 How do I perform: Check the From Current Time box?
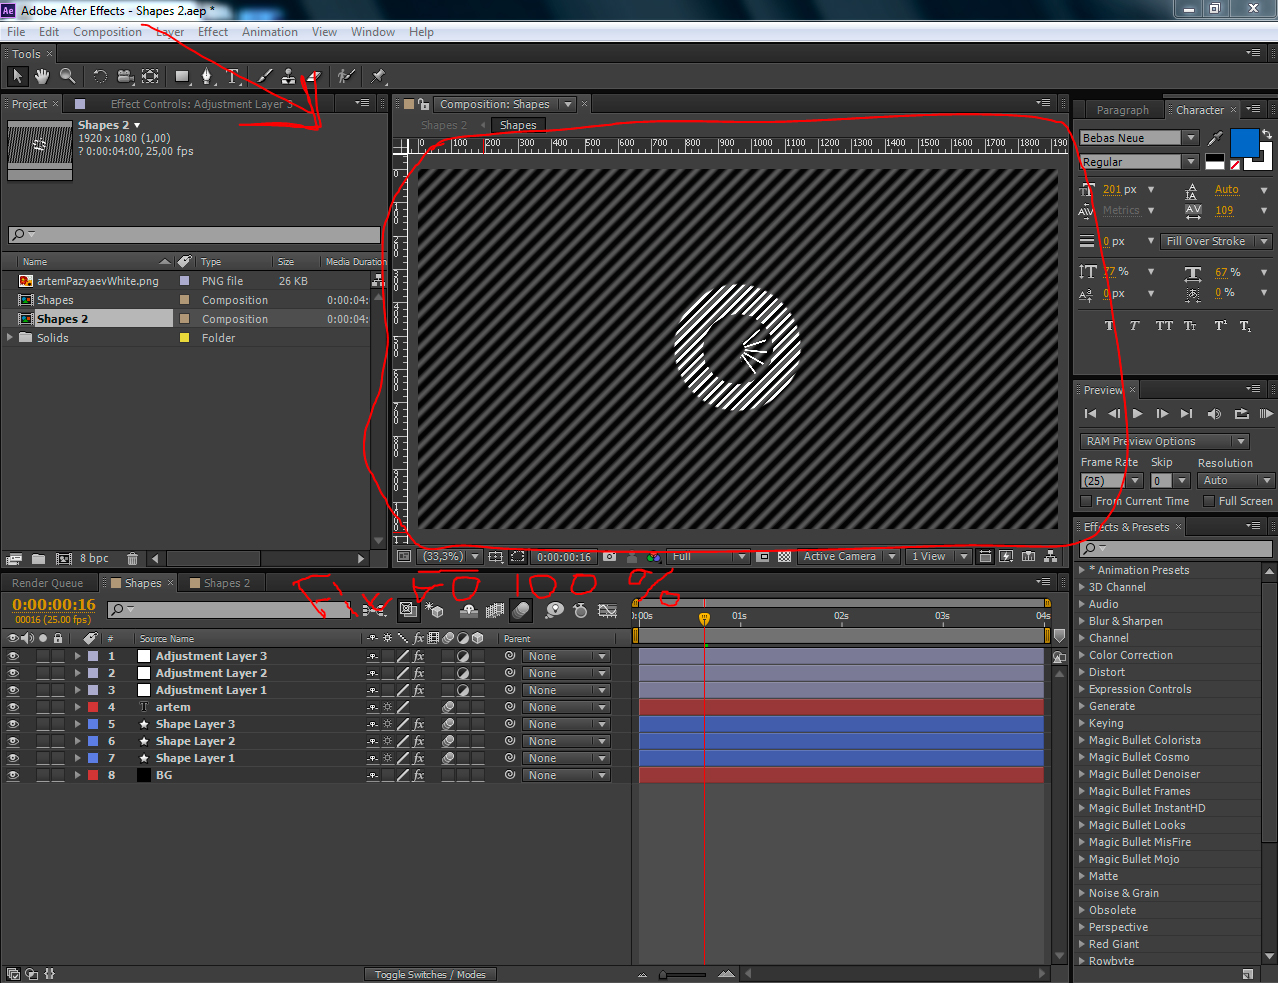tap(1086, 501)
